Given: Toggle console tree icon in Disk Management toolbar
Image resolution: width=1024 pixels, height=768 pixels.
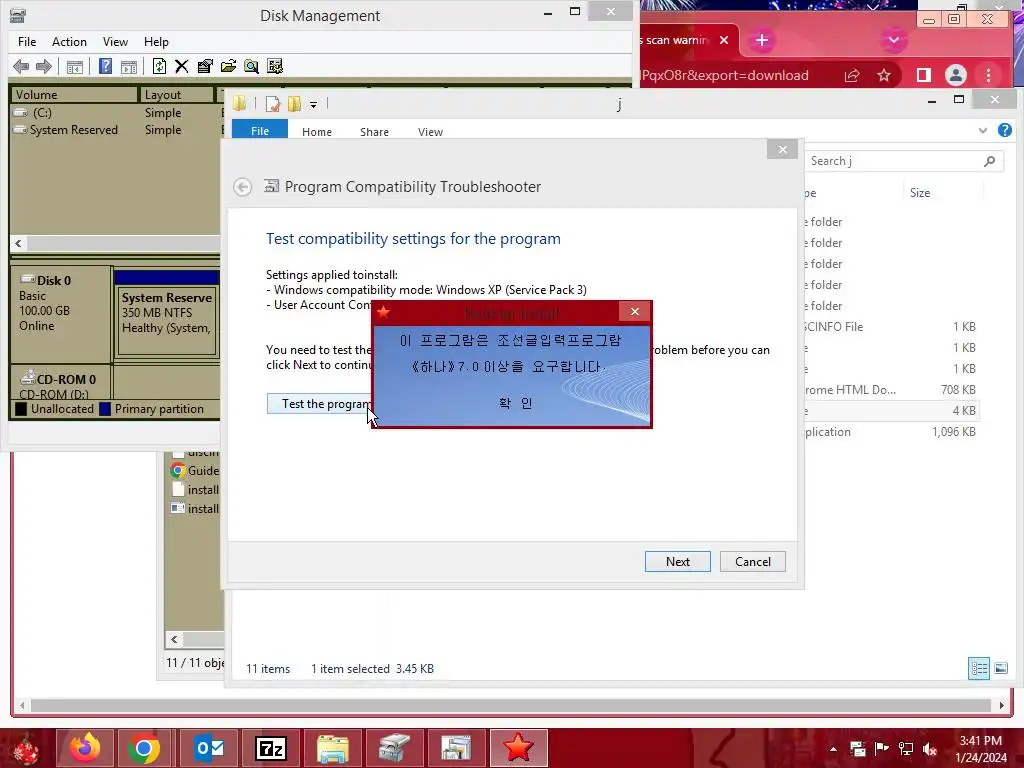Looking at the screenshot, I should coord(74,66).
